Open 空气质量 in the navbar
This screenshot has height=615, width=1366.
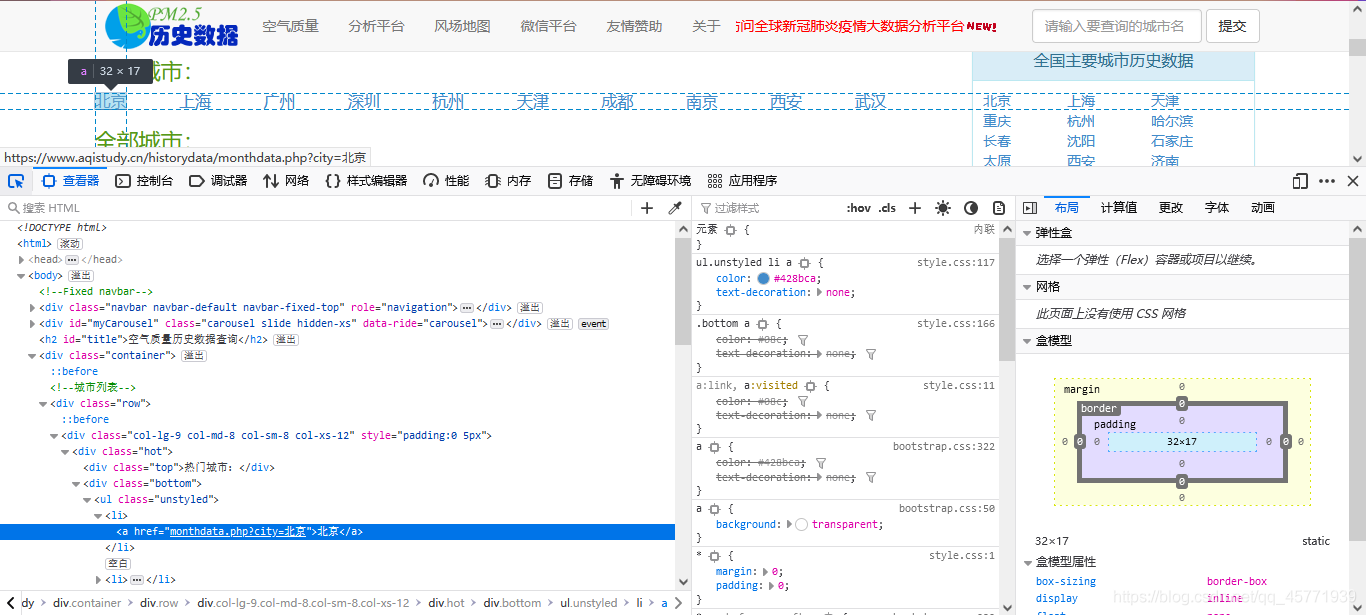[290, 26]
